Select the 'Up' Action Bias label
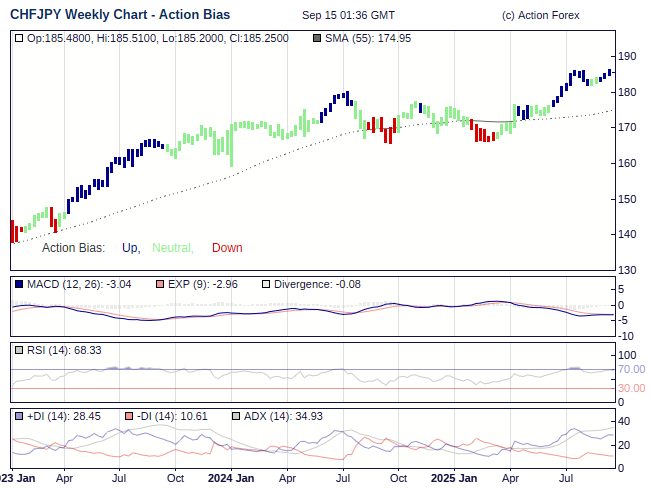 [x=130, y=248]
